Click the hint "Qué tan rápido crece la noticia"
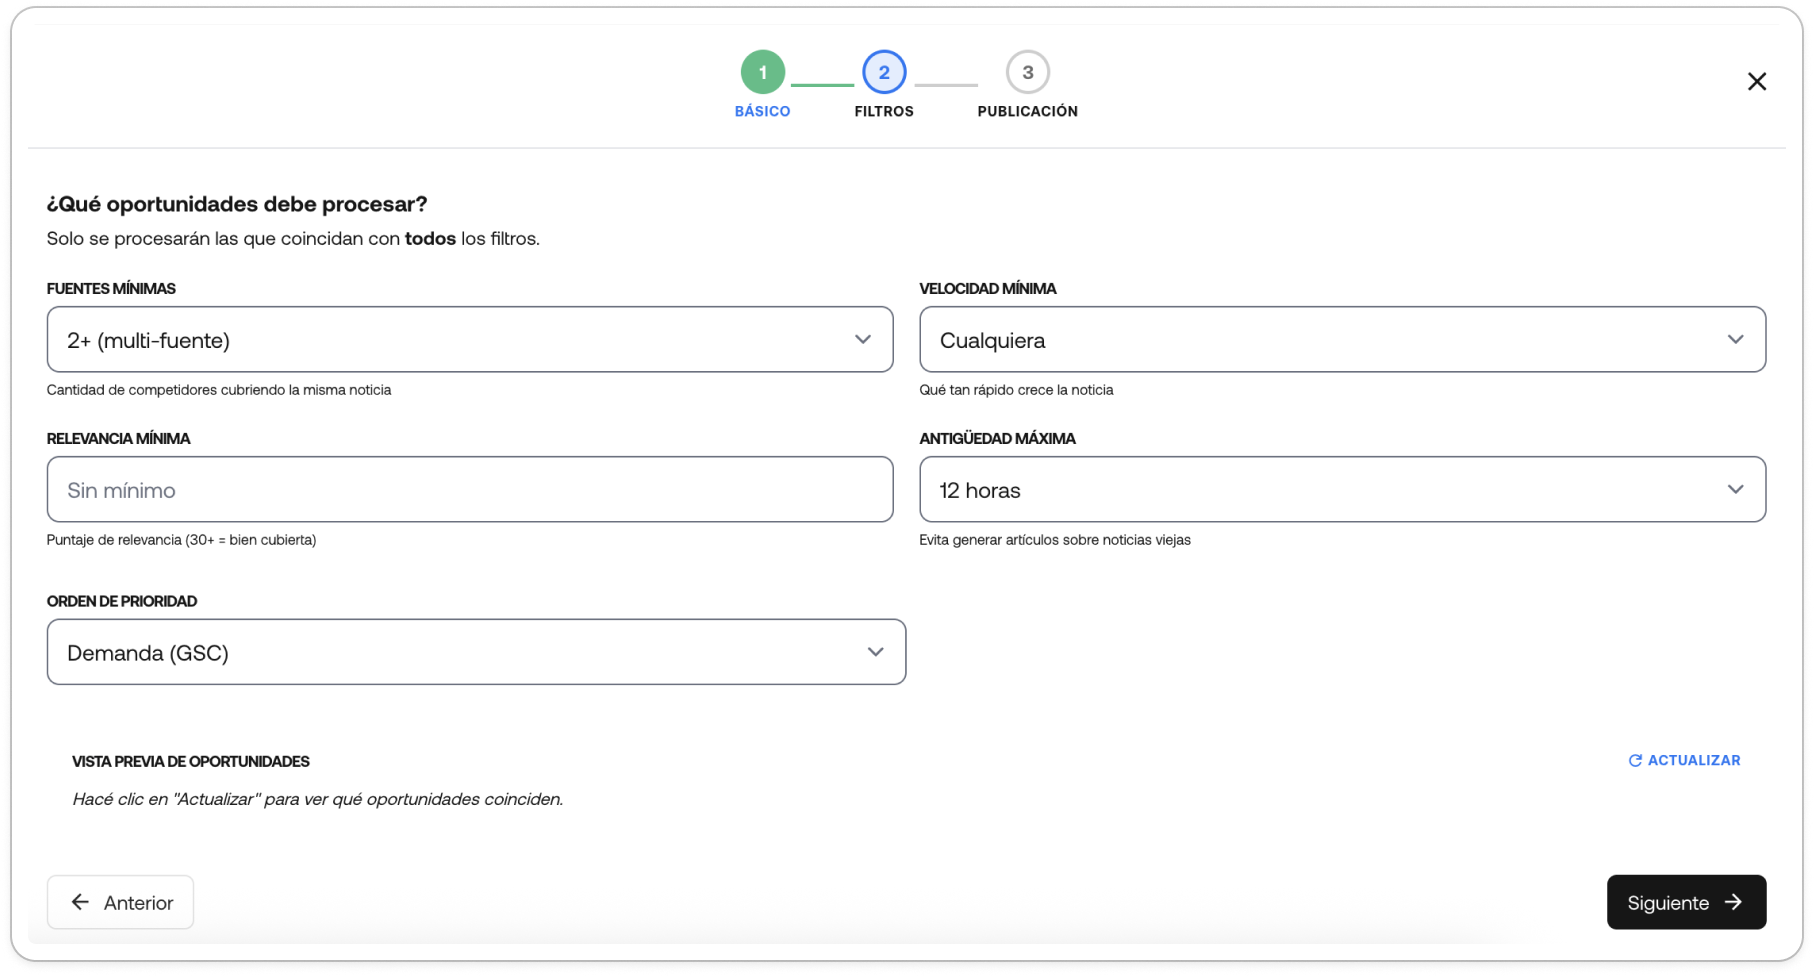Viewport: 1814px width, 976px height. (1016, 390)
